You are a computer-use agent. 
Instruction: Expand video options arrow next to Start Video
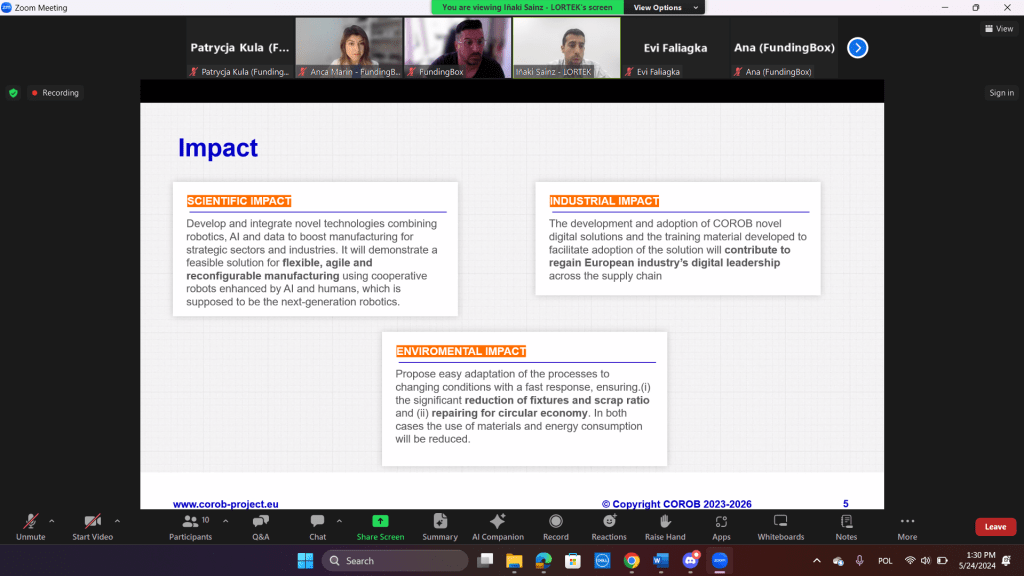tap(117, 521)
